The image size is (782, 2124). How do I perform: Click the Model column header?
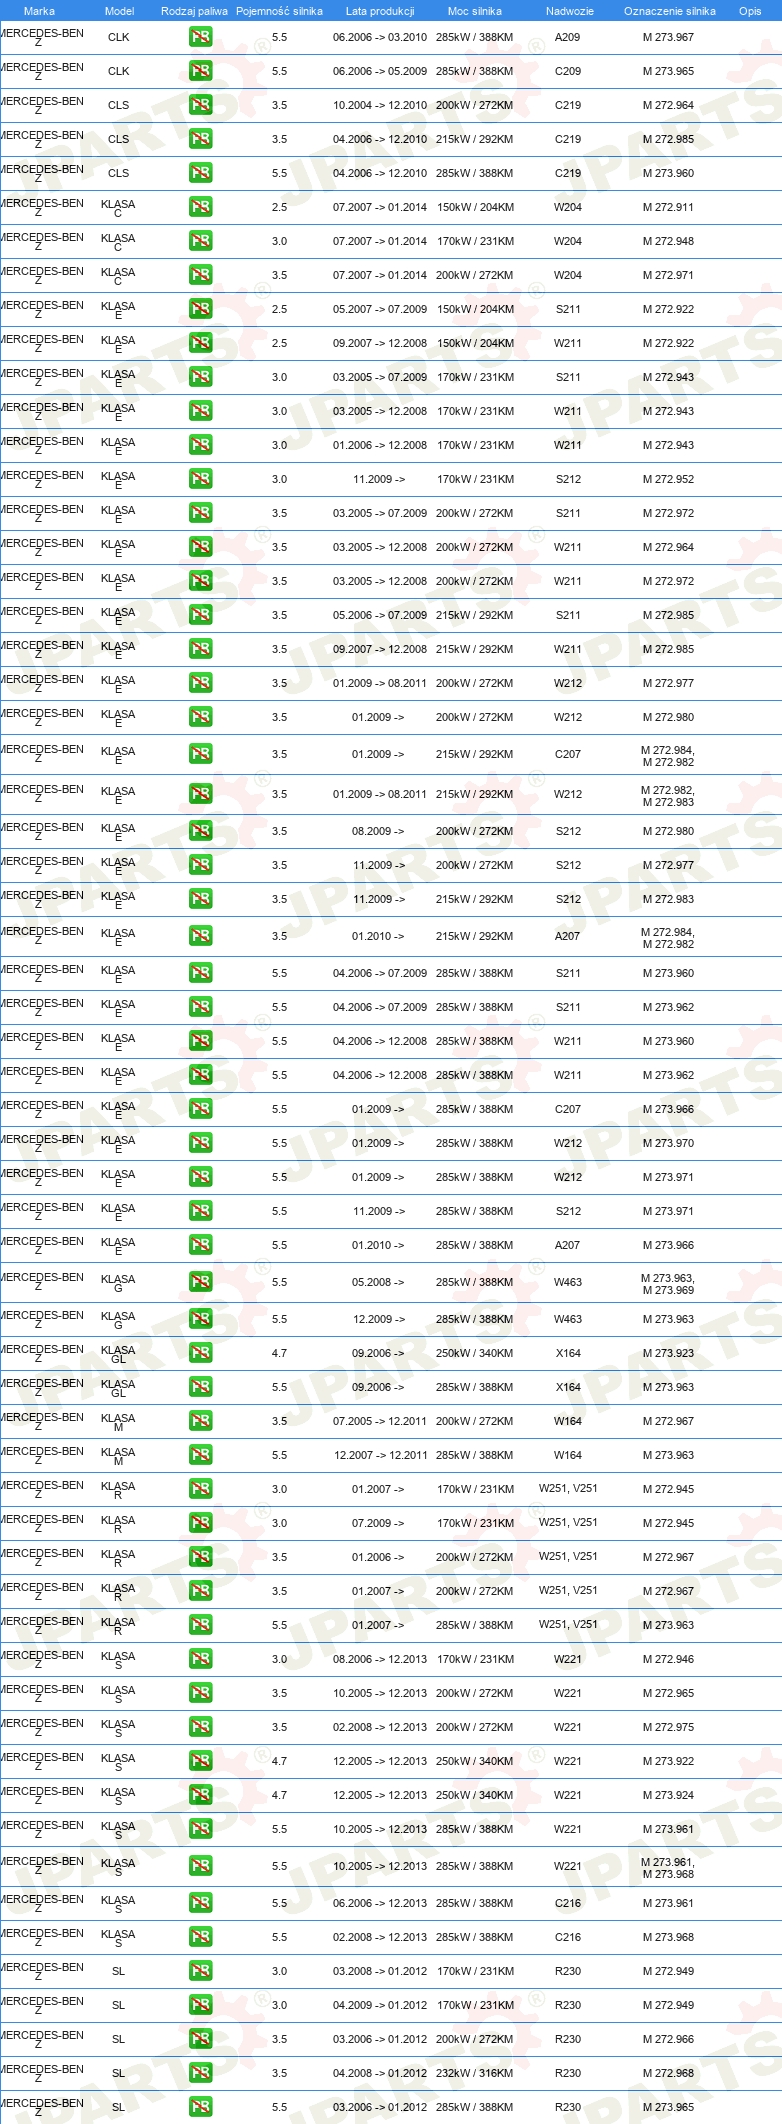point(120,11)
